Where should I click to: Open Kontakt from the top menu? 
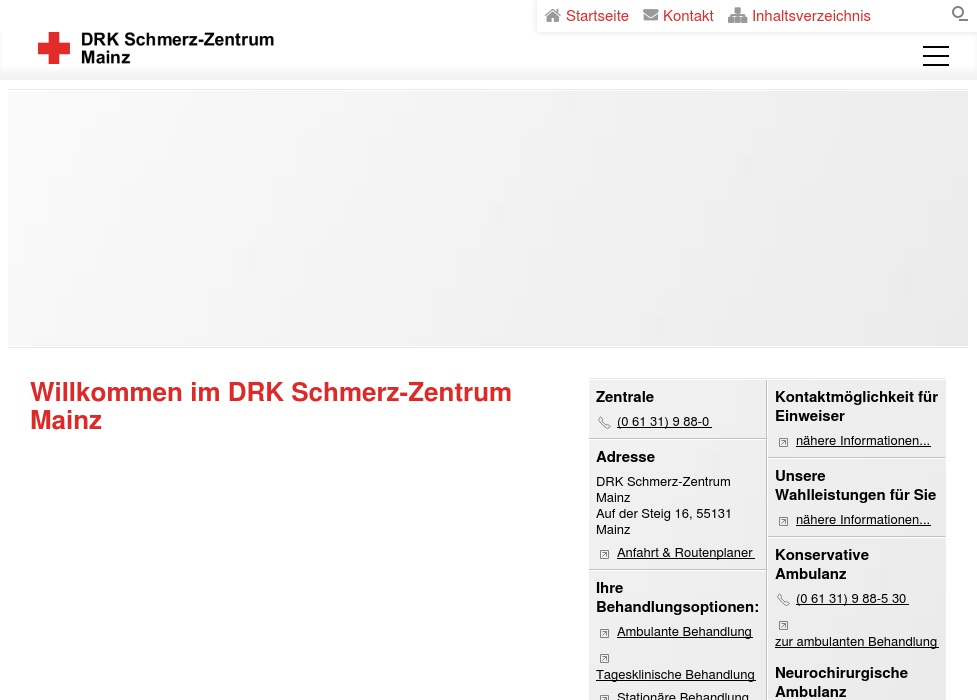[688, 16]
